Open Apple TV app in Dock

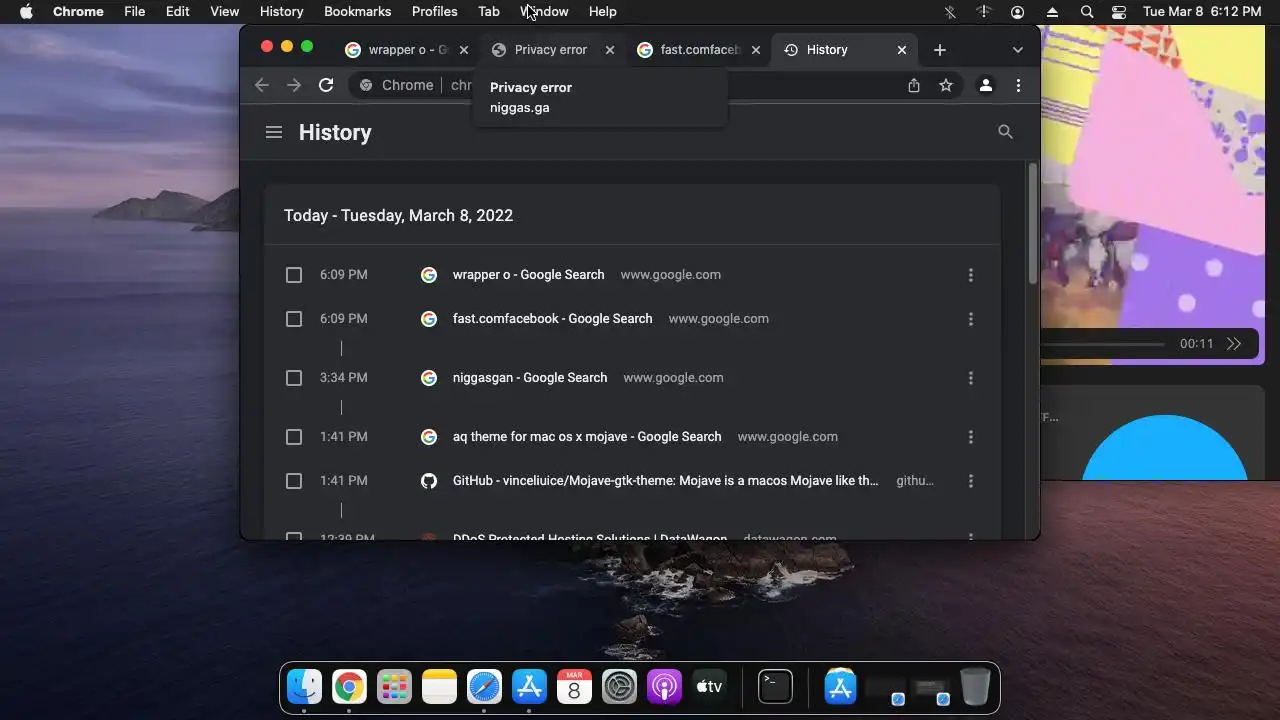point(709,687)
